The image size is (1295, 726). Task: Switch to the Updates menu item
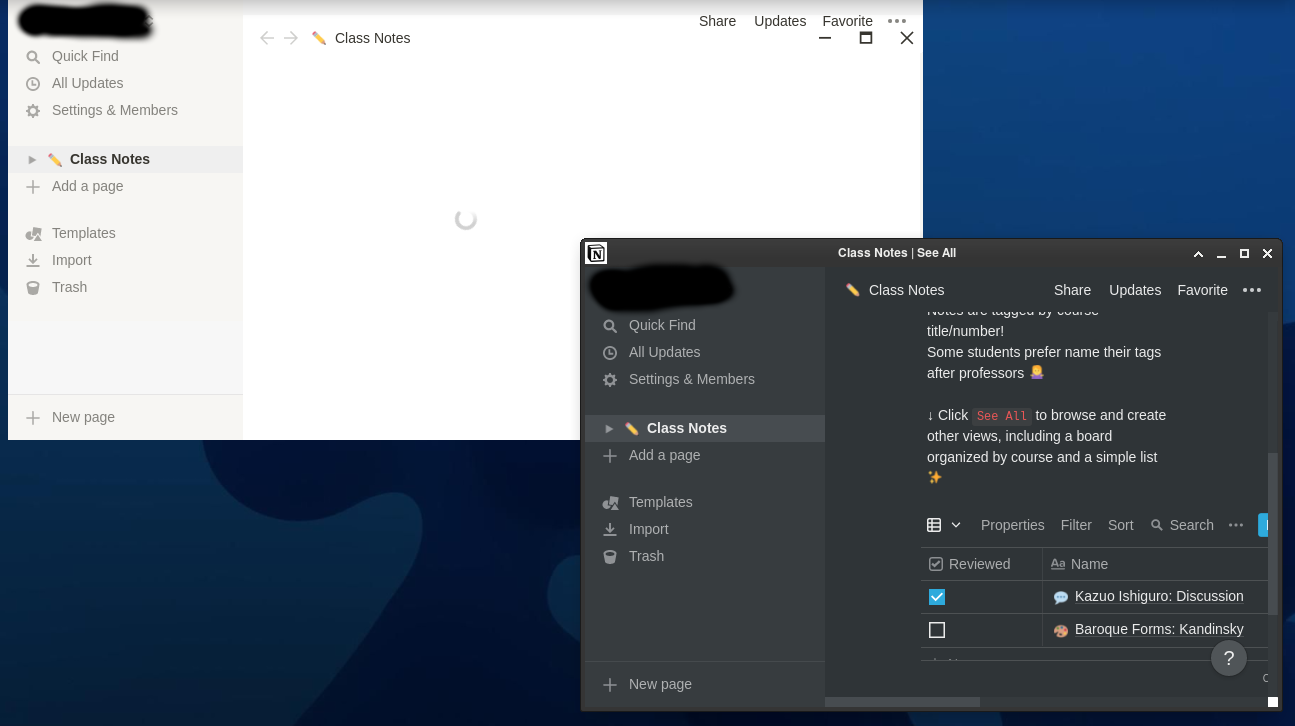[x=1135, y=290]
